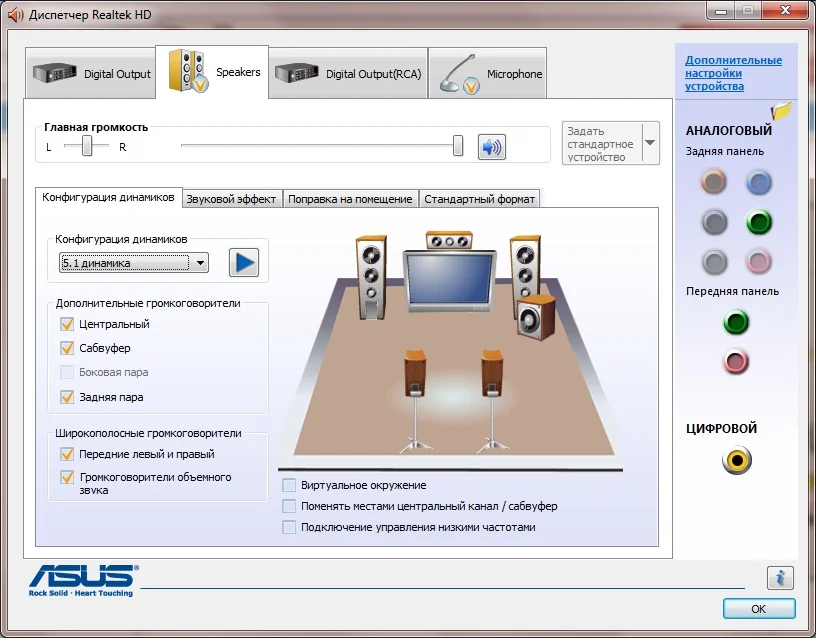Click the green rear panel jack

(759, 222)
